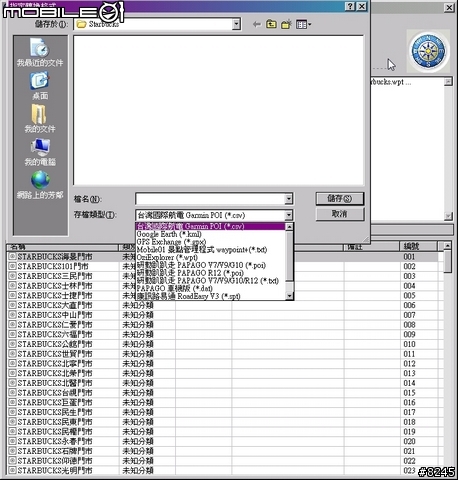The height and width of the screenshot is (480, 458).
Task: Click waypoint icon beside STARBUCKS永春門市
Action: (x=12, y=441)
